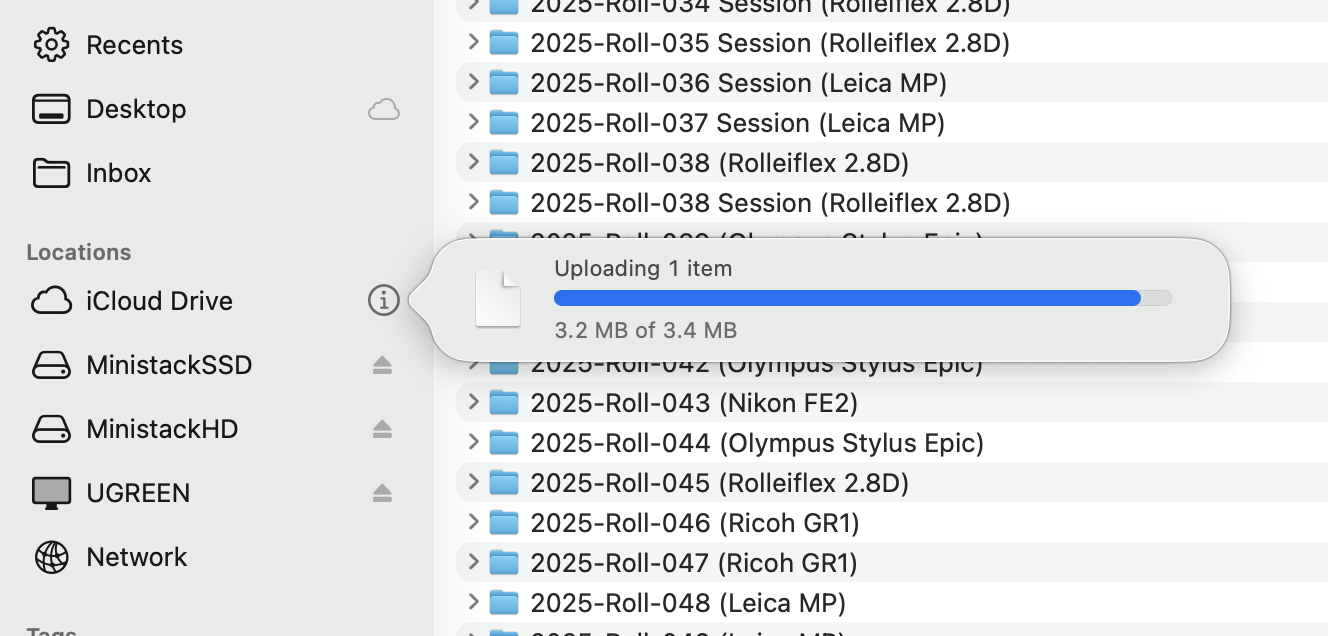Select the Recents smart folder icon
Screen dimensions: 1328x636
(52, 44)
